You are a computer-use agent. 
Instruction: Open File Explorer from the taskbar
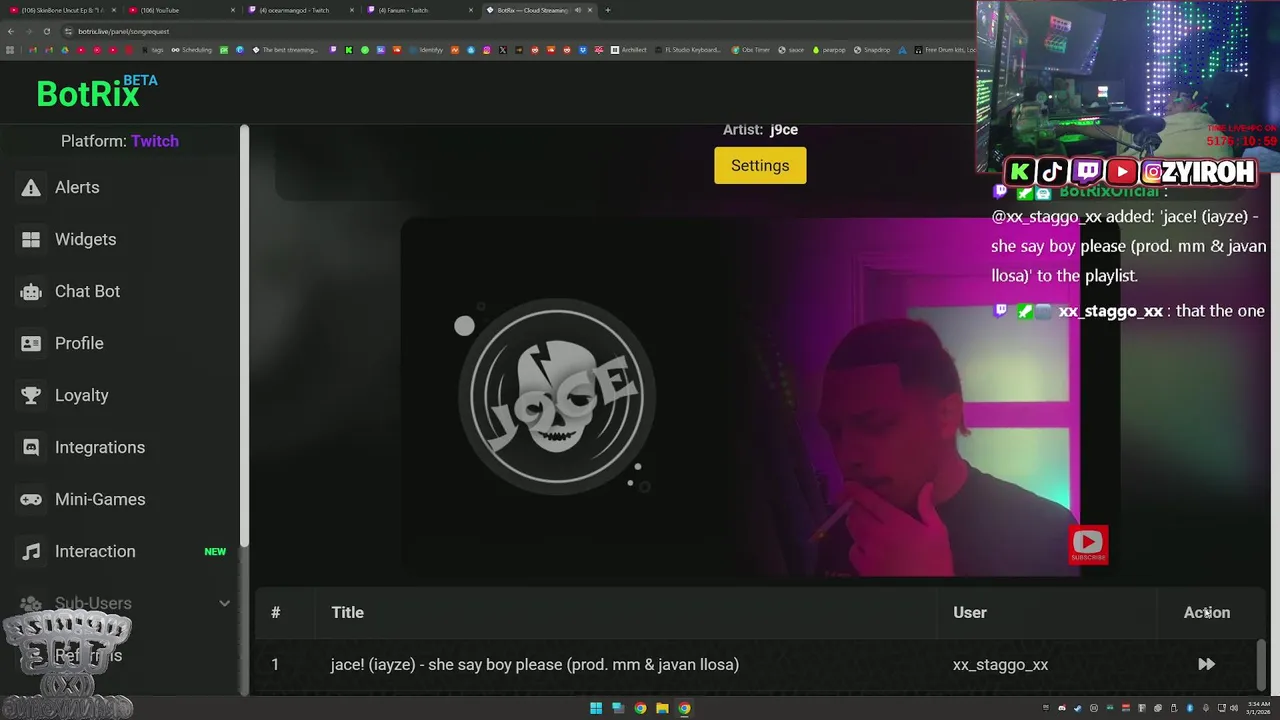662,708
